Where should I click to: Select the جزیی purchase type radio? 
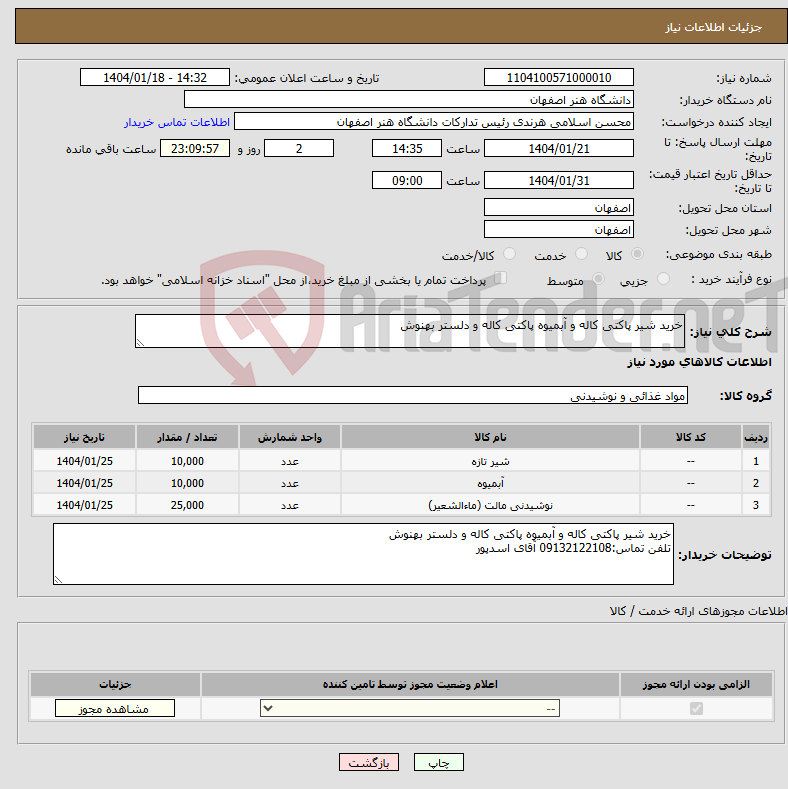pyautogui.click(x=663, y=278)
